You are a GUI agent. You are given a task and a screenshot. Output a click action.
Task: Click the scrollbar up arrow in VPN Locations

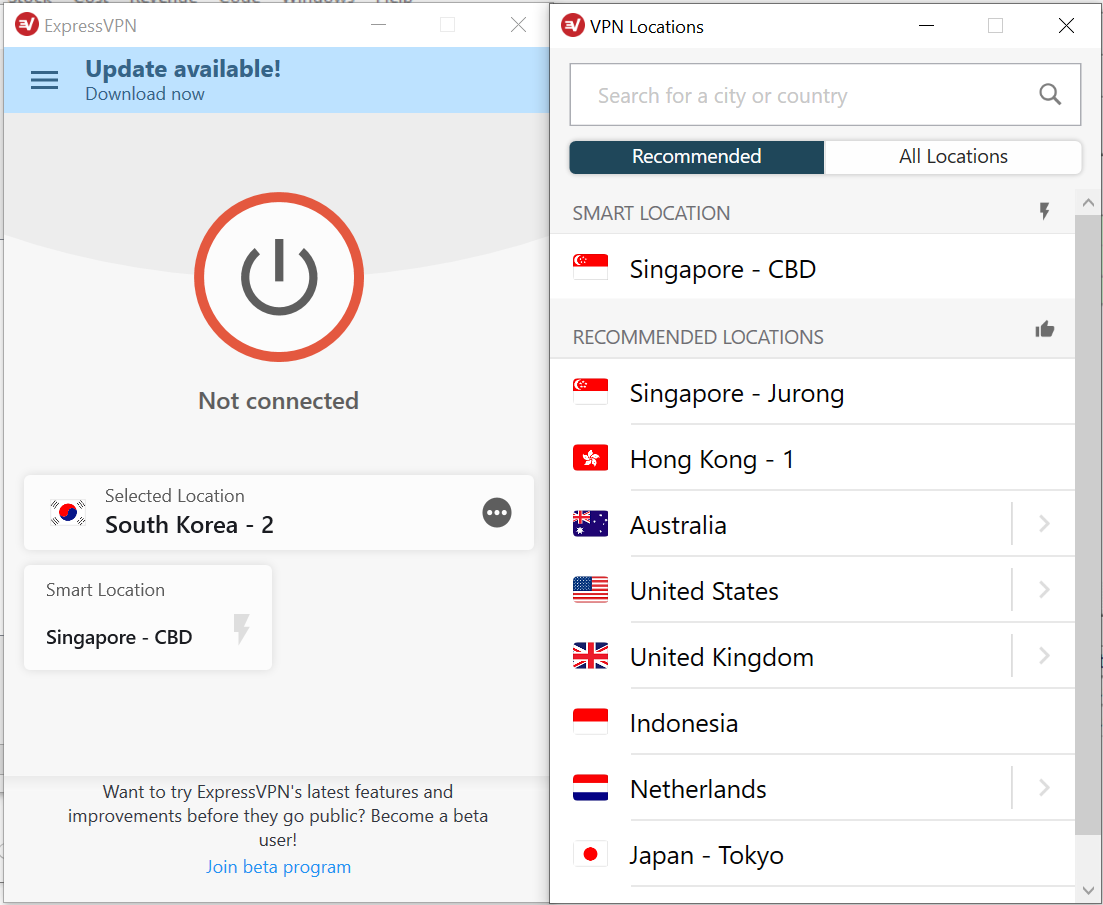(x=1088, y=203)
